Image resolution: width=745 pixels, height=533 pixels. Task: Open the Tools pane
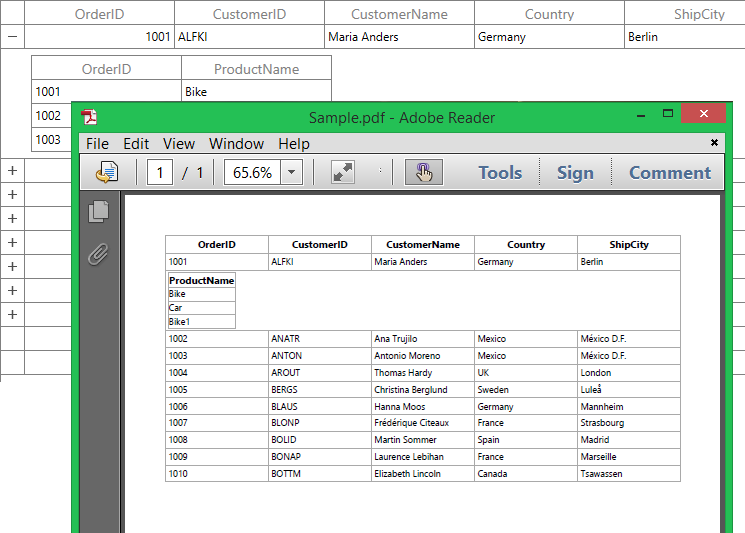click(x=500, y=173)
